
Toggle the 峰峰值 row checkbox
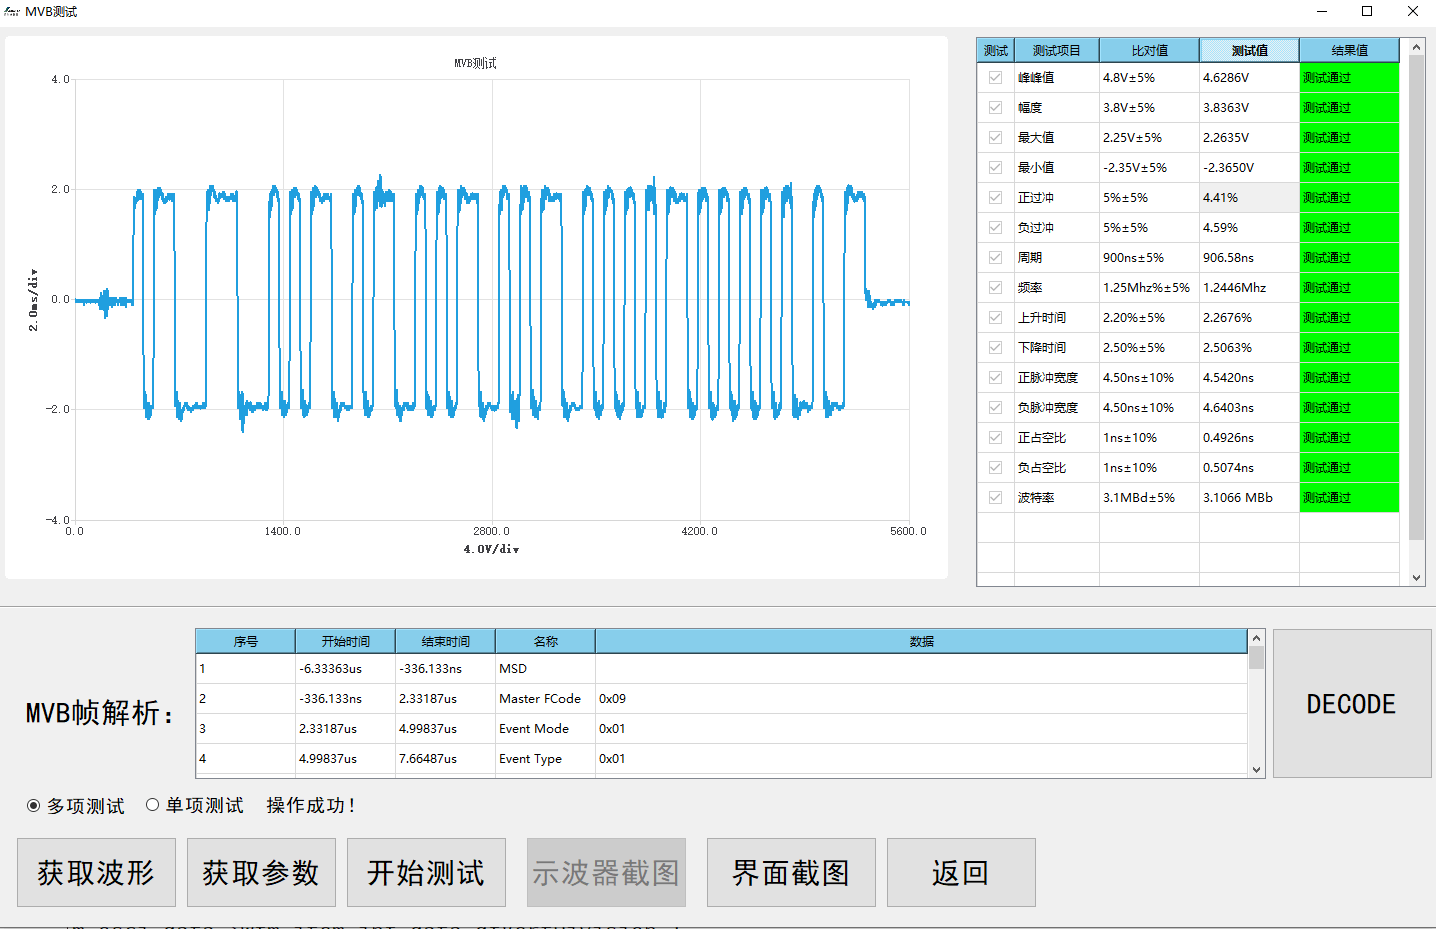point(995,77)
